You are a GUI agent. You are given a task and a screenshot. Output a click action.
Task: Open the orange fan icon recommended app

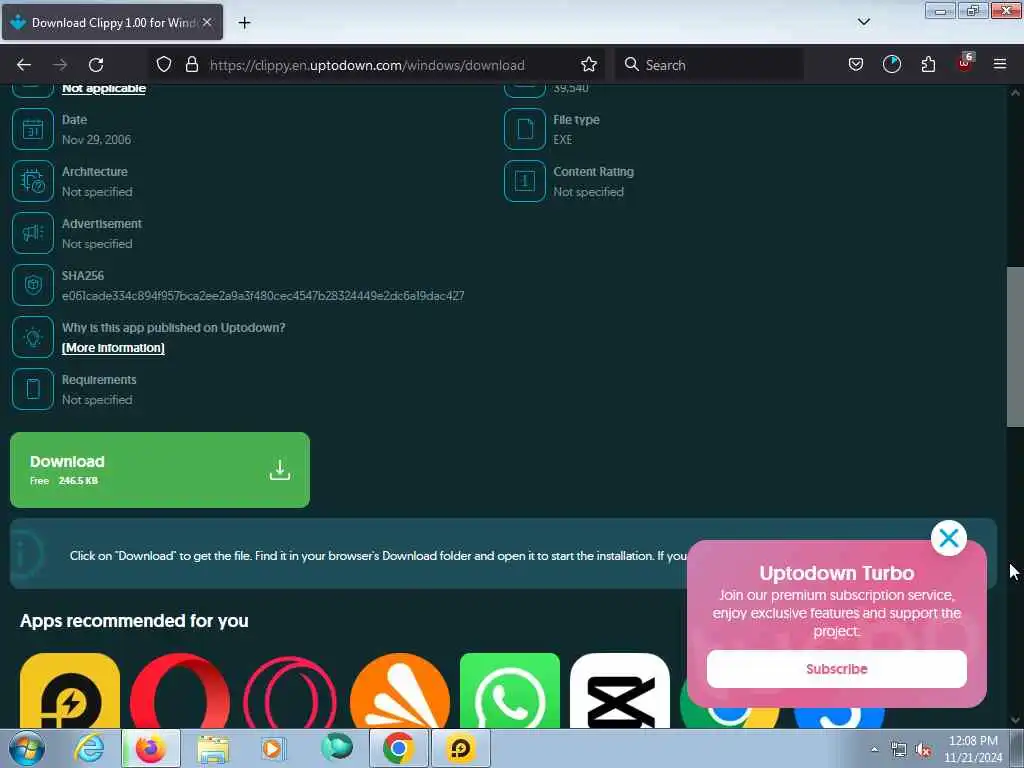point(400,691)
